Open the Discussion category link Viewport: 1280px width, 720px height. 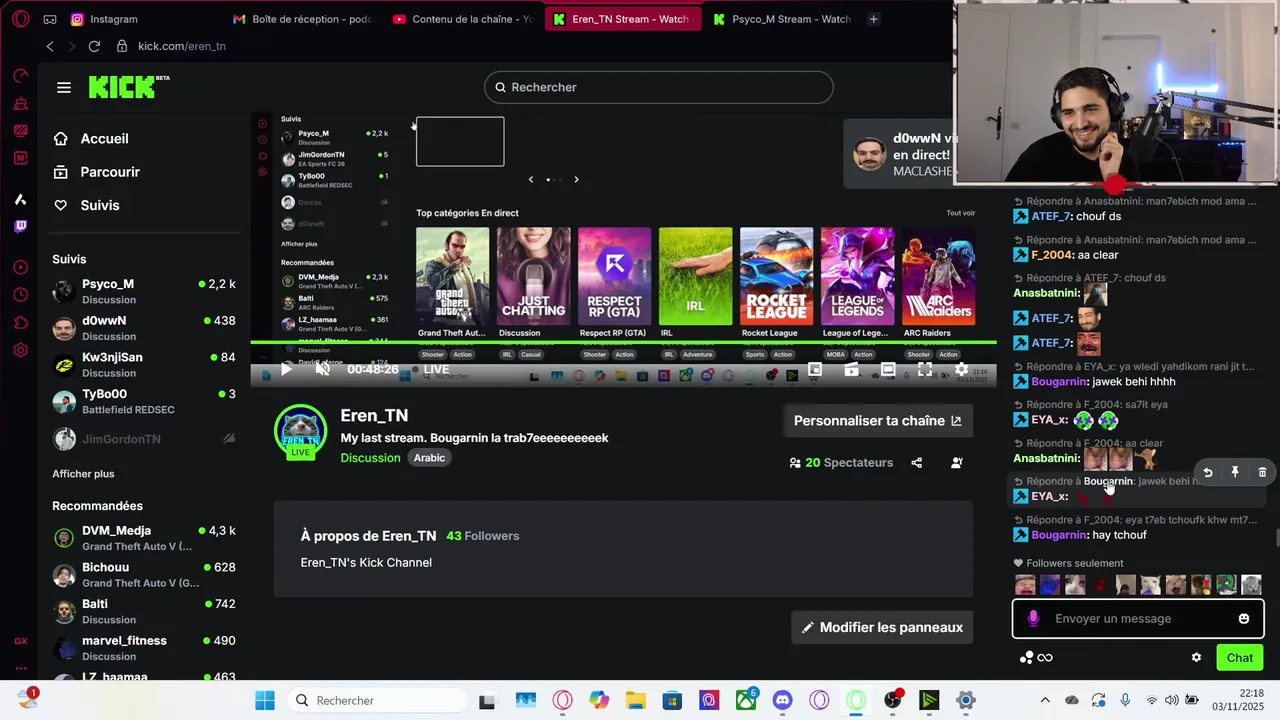(x=370, y=458)
